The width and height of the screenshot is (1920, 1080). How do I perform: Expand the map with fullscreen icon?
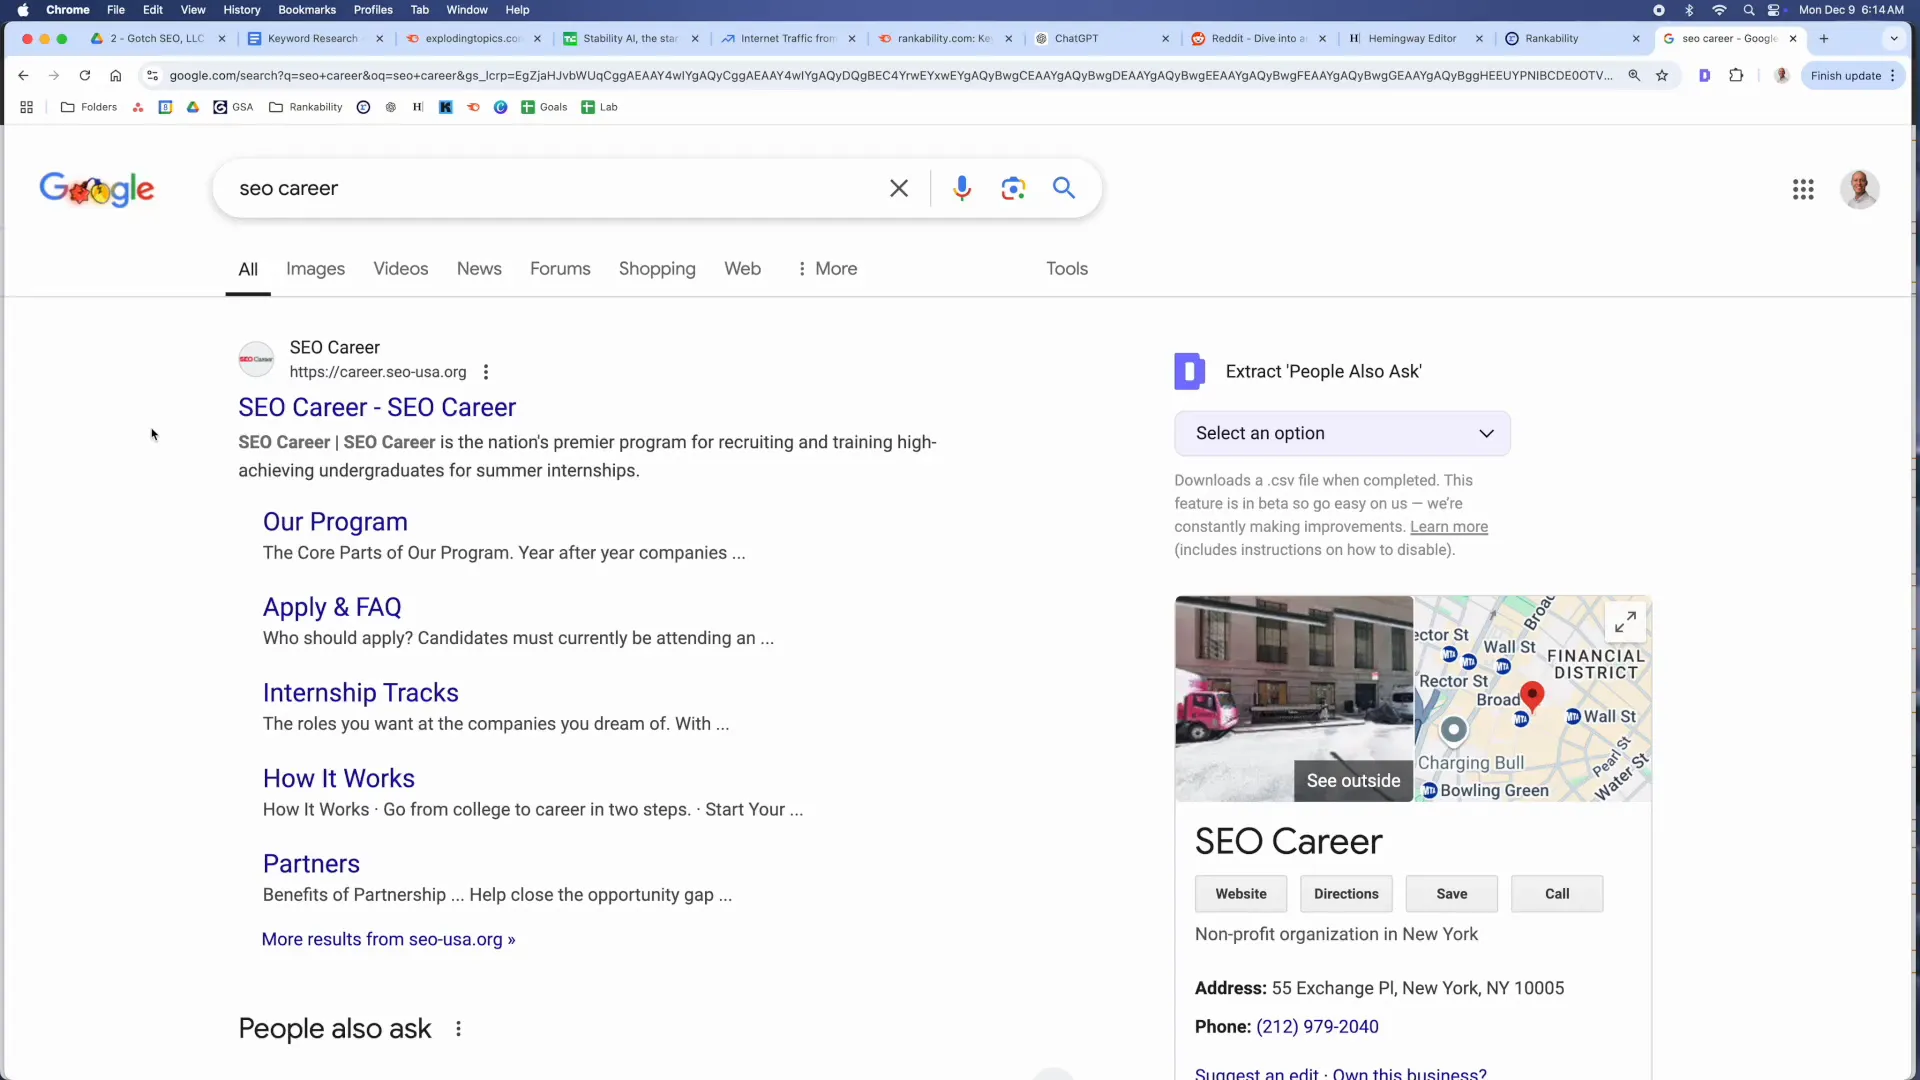pyautogui.click(x=1625, y=622)
